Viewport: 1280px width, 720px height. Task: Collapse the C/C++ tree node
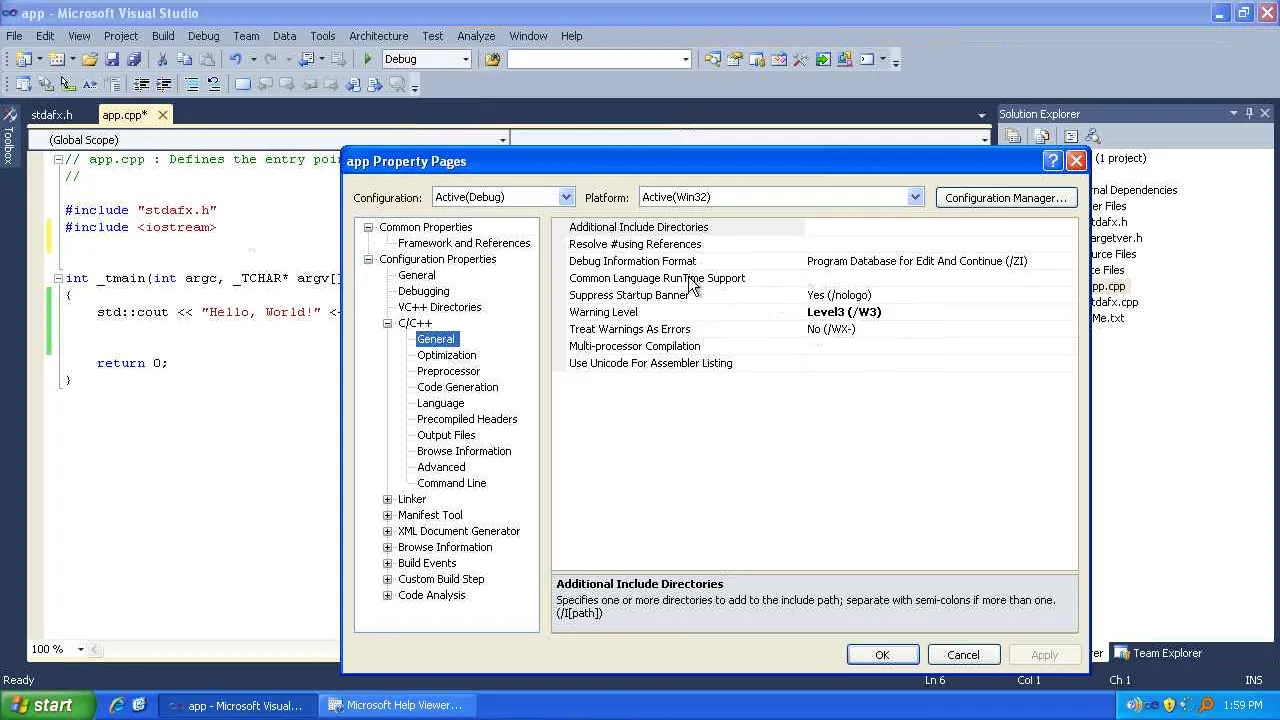pos(388,323)
